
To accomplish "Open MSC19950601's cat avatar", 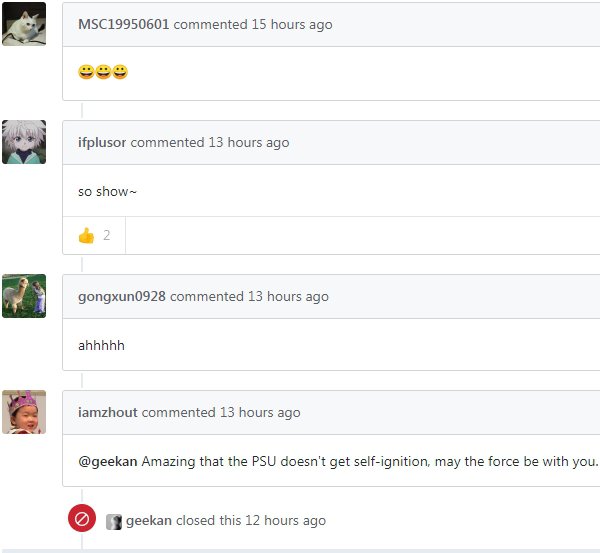I will click(24, 24).
